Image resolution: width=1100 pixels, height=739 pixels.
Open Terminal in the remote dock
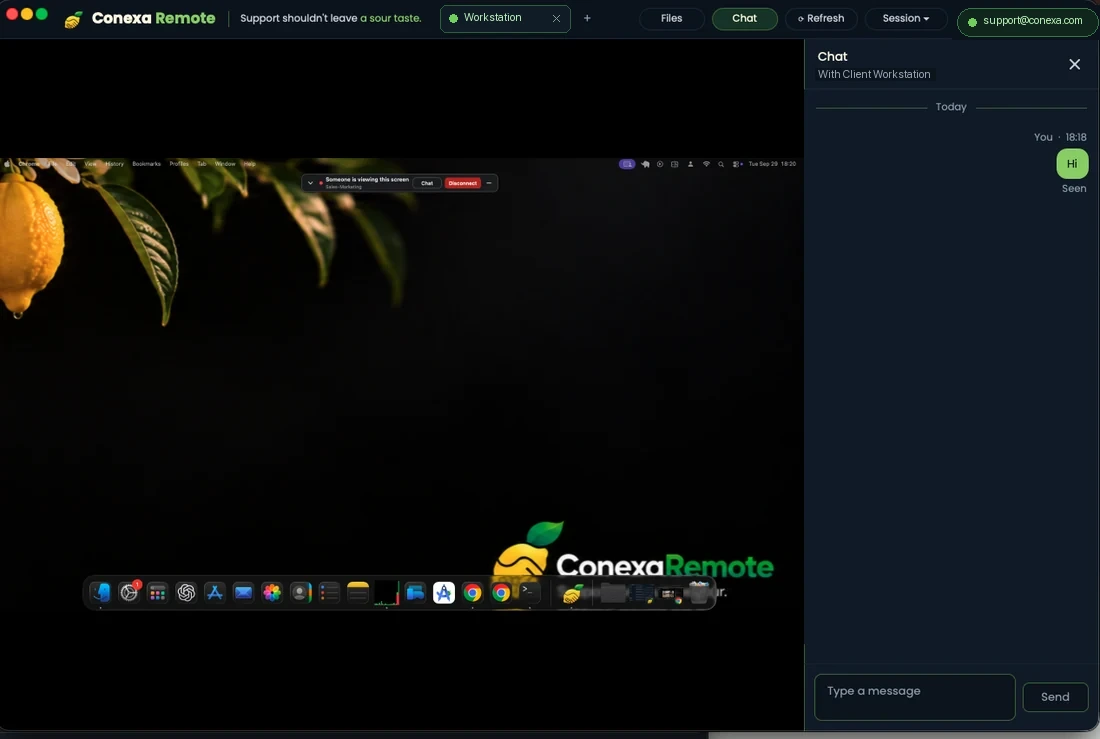(x=529, y=592)
